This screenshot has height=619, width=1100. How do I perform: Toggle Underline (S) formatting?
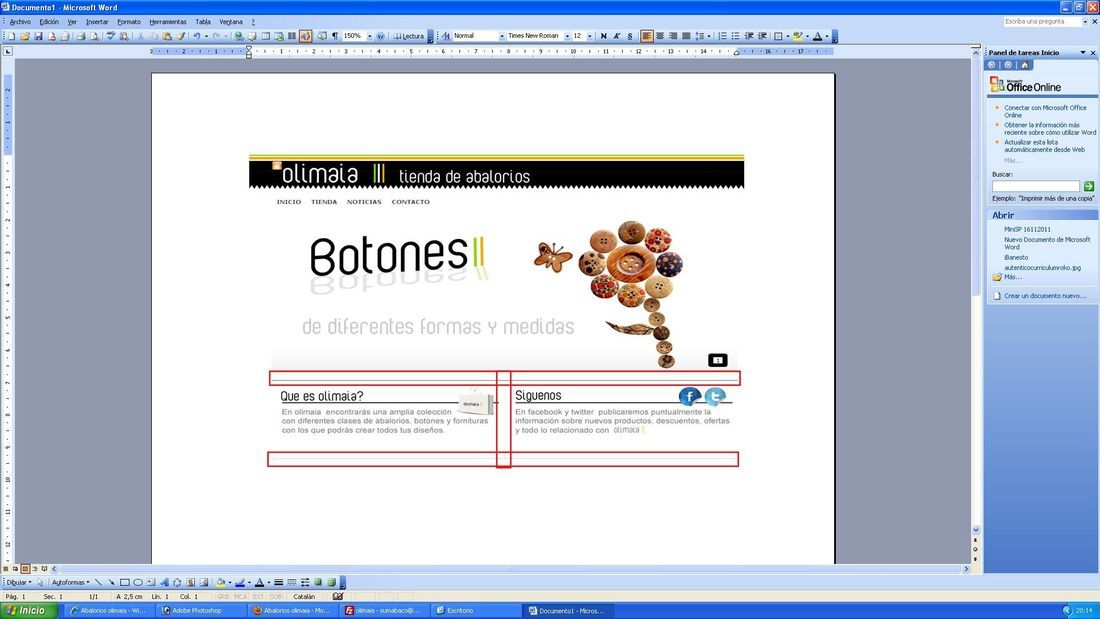pyautogui.click(x=630, y=36)
